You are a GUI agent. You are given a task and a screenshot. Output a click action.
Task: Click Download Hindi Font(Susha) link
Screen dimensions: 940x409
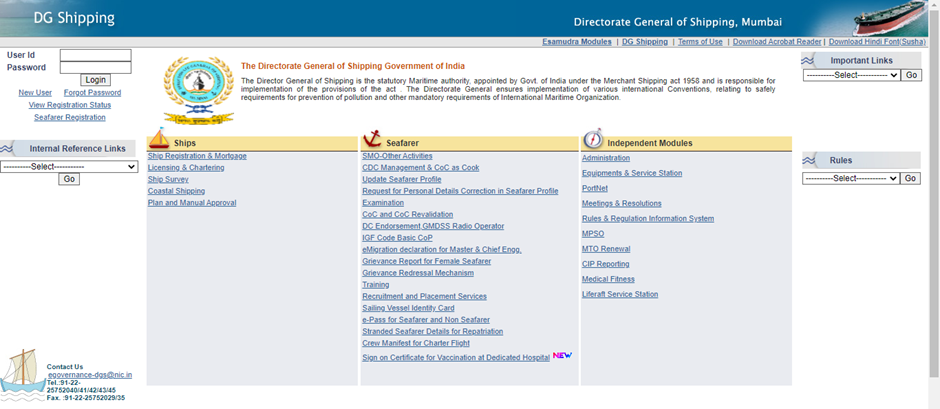878,42
